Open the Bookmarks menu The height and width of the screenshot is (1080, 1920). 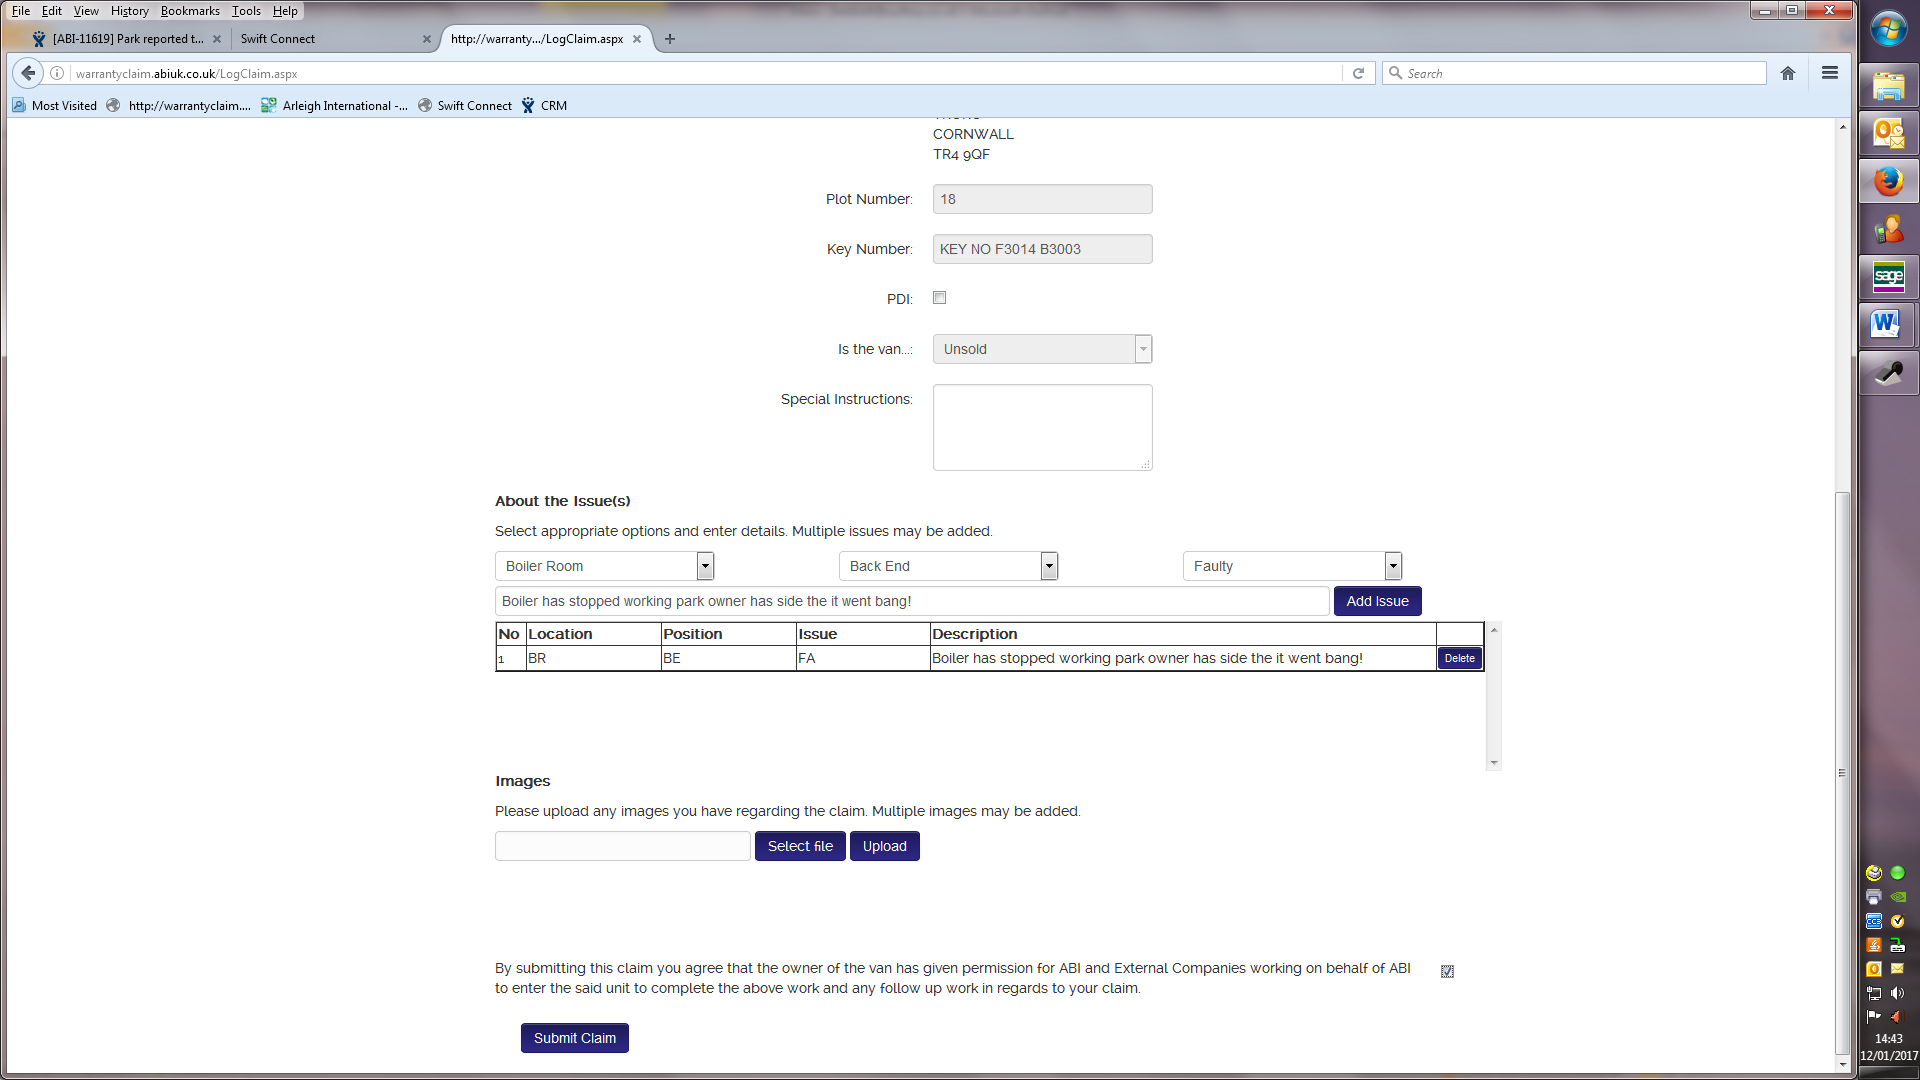coord(190,11)
